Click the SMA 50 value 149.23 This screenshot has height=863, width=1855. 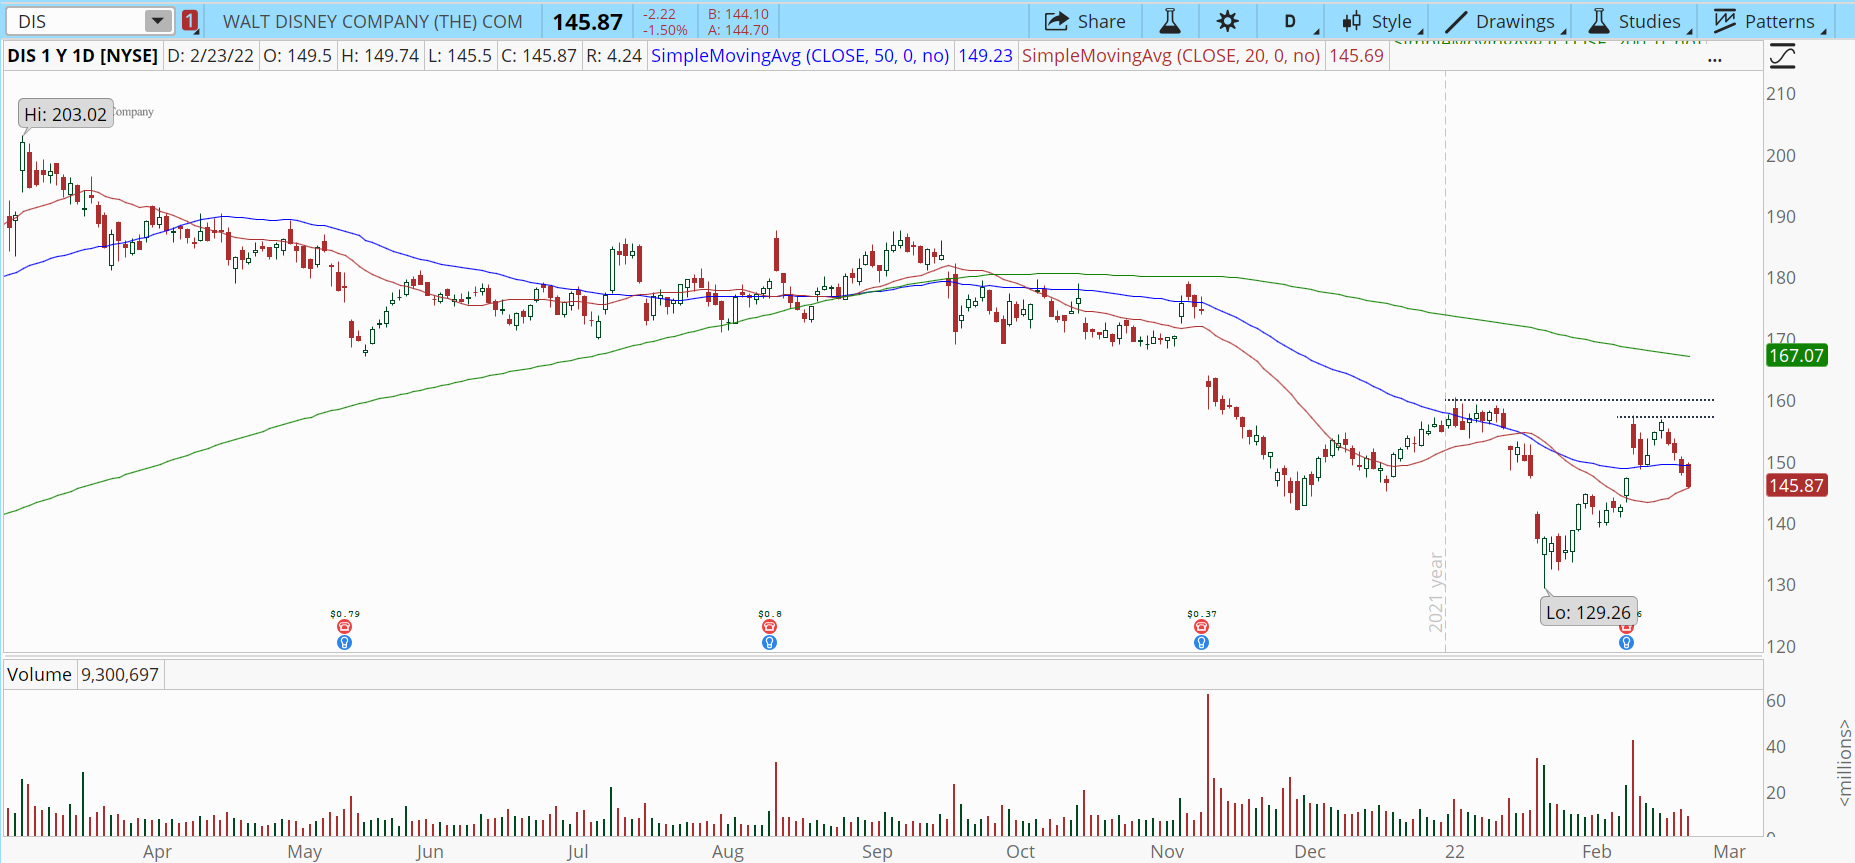pyautogui.click(x=985, y=56)
